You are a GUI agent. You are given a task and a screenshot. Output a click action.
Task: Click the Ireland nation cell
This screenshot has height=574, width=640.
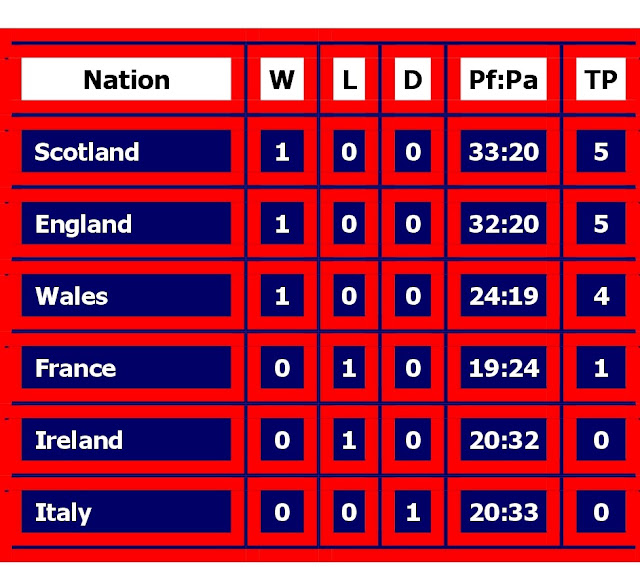point(126,439)
